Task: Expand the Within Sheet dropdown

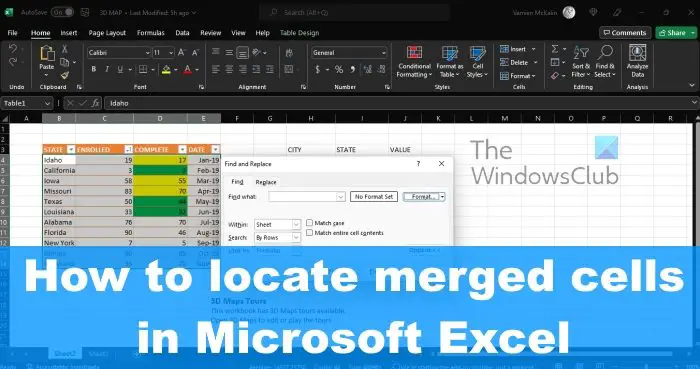Action: (x=277, y=224)
